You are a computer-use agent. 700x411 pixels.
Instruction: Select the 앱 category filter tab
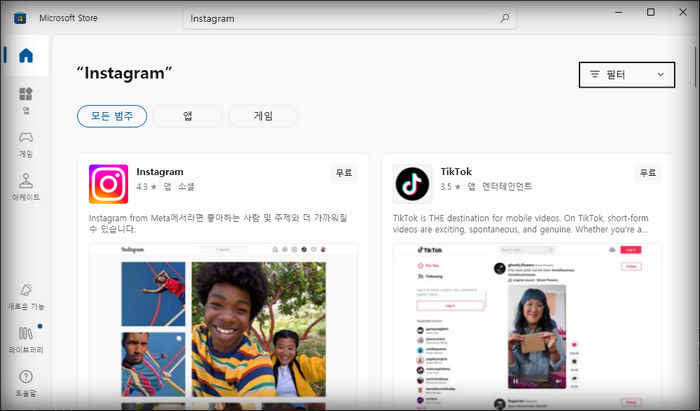tap(188, 116)
